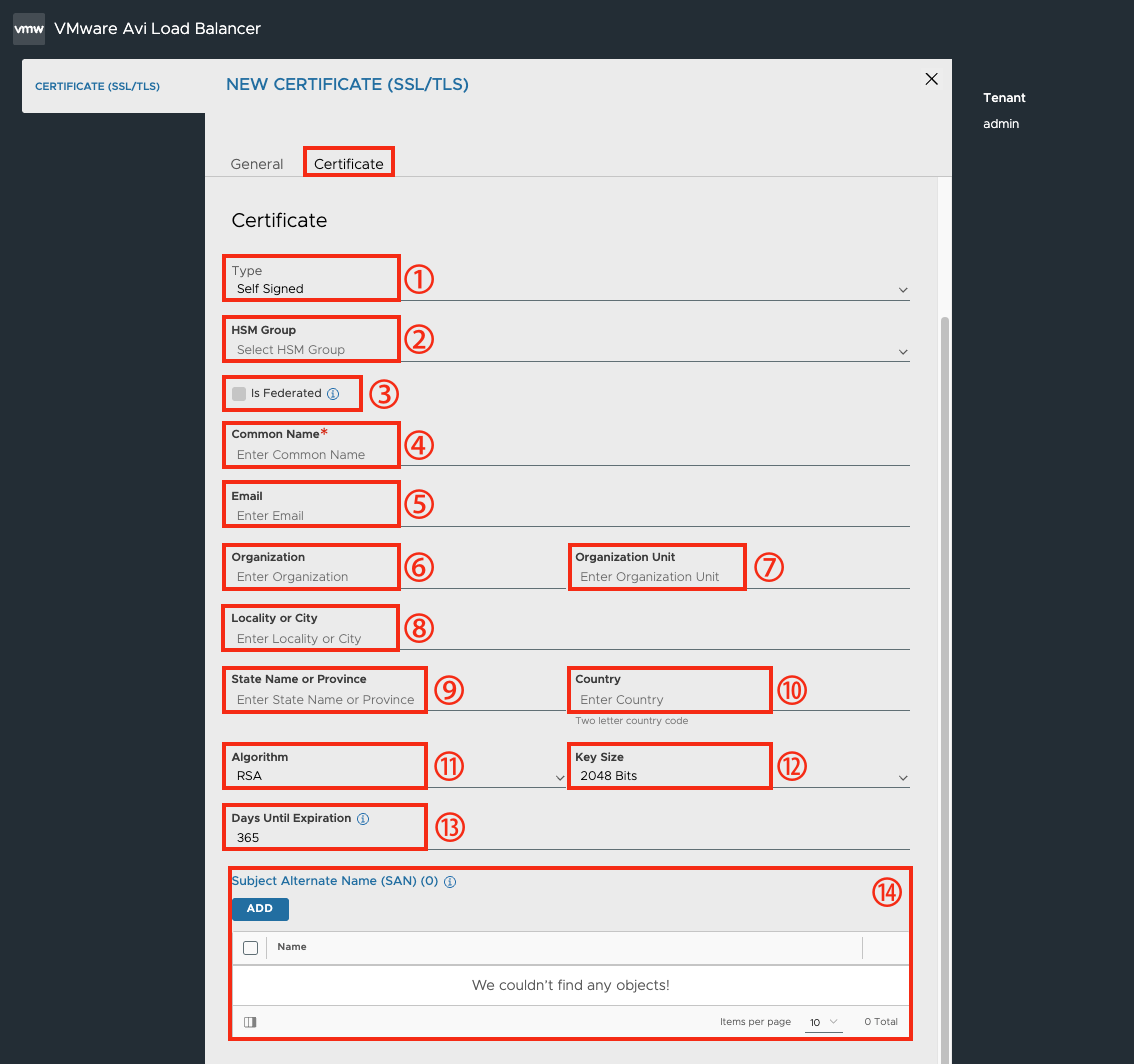Viewport: 1134px width, 1064px height.
Task: Click the 'Two letter country code' hint
Action: pos(631,721)
